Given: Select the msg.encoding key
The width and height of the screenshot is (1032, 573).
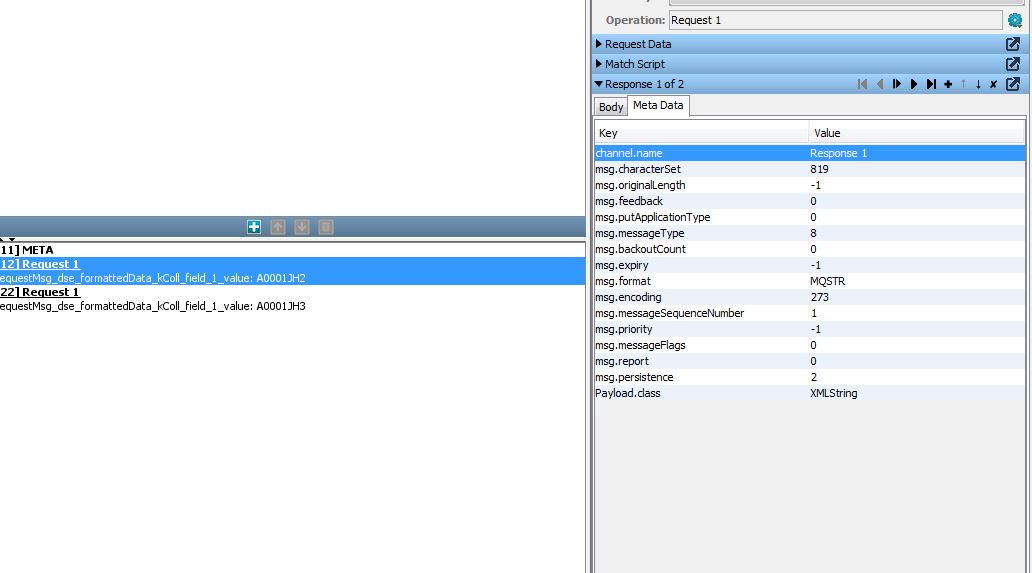Looking at the screenshot, I should pos(629,297).
